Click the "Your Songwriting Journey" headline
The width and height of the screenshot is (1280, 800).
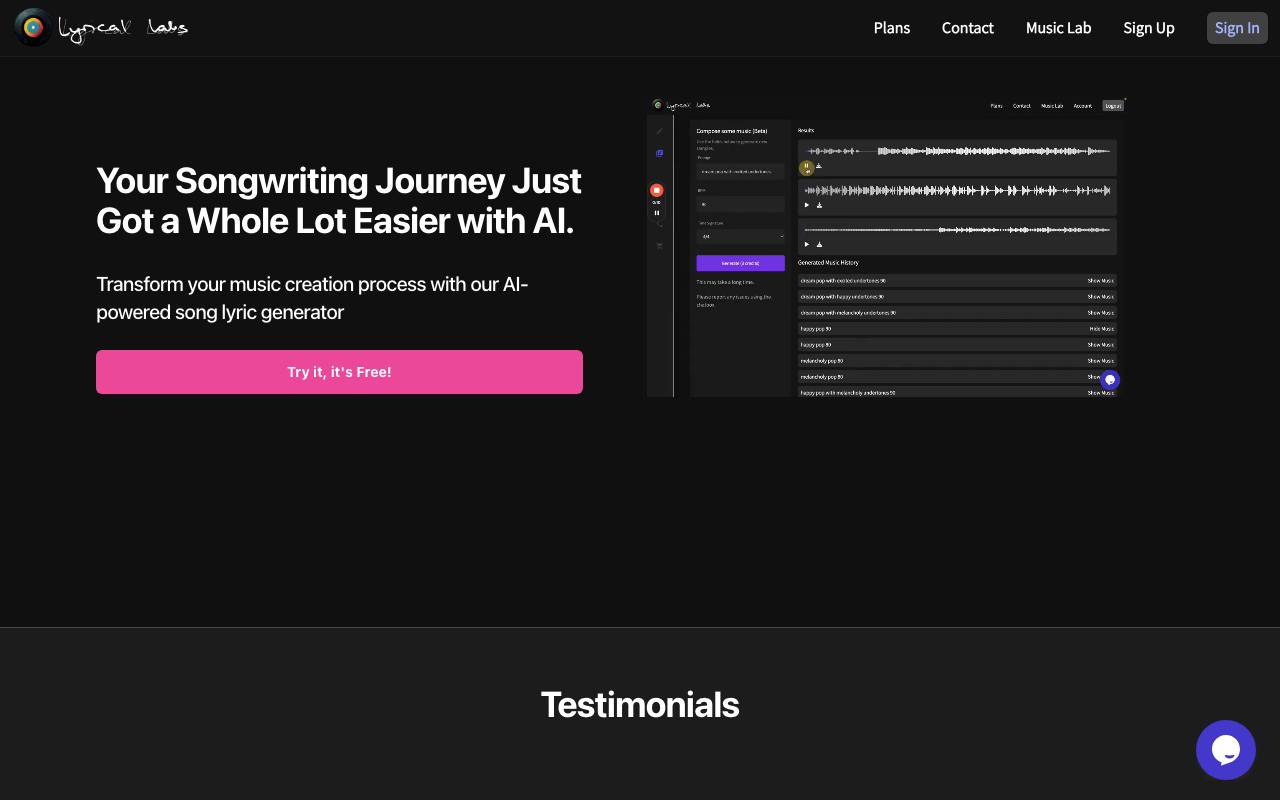[339, 200]
